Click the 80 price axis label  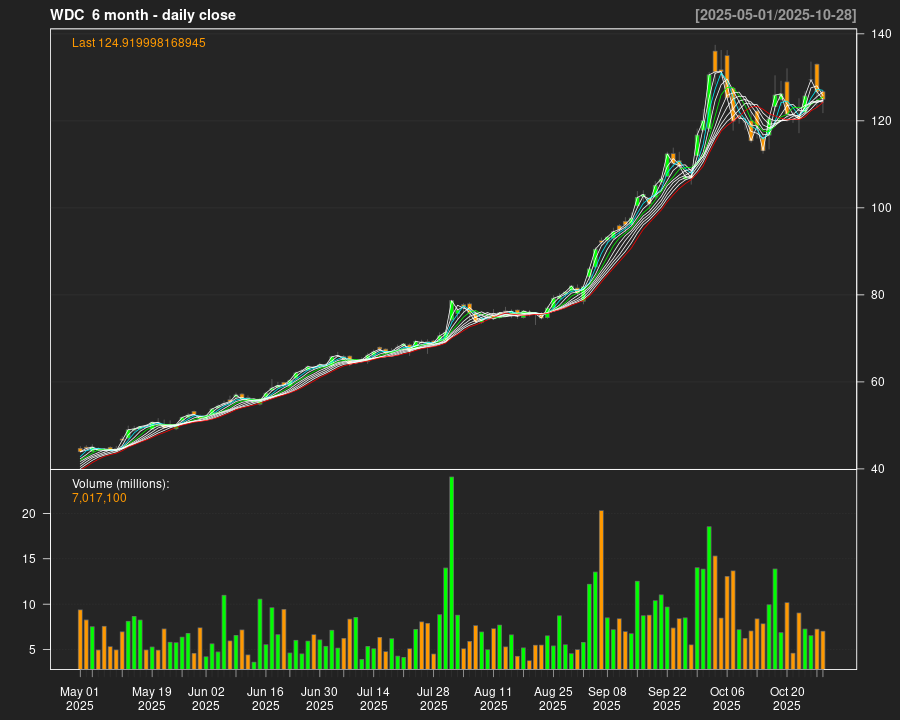coord(878,295)
